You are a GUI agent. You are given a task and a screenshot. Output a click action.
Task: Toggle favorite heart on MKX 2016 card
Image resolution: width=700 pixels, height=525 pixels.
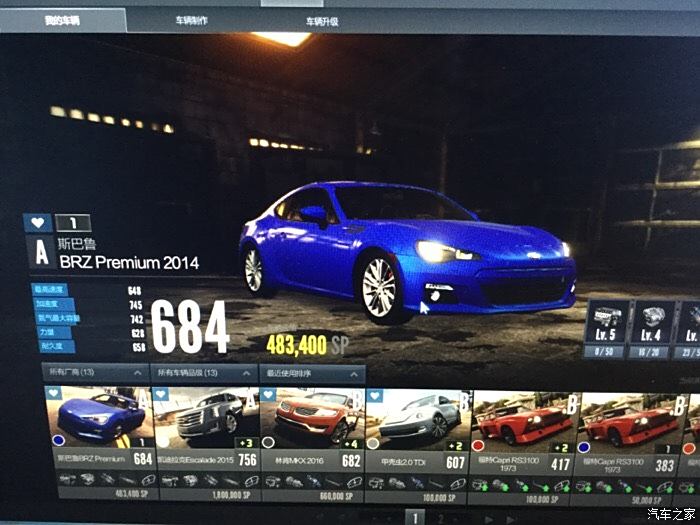267,395
